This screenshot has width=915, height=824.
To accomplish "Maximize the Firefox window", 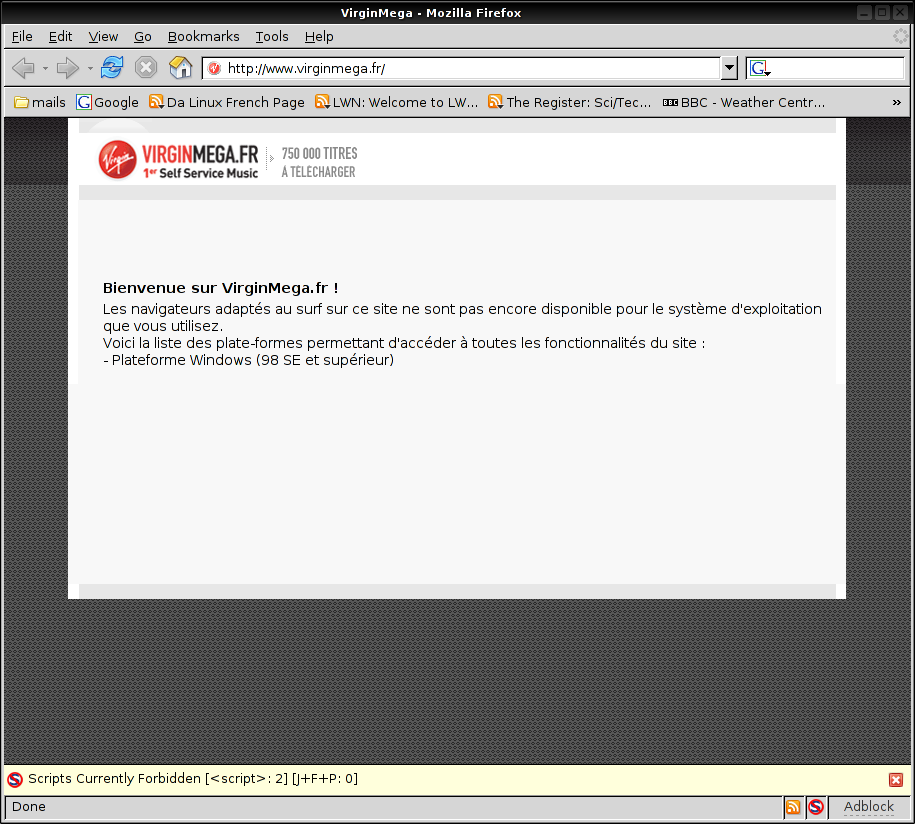I will [x=882, y=12].
